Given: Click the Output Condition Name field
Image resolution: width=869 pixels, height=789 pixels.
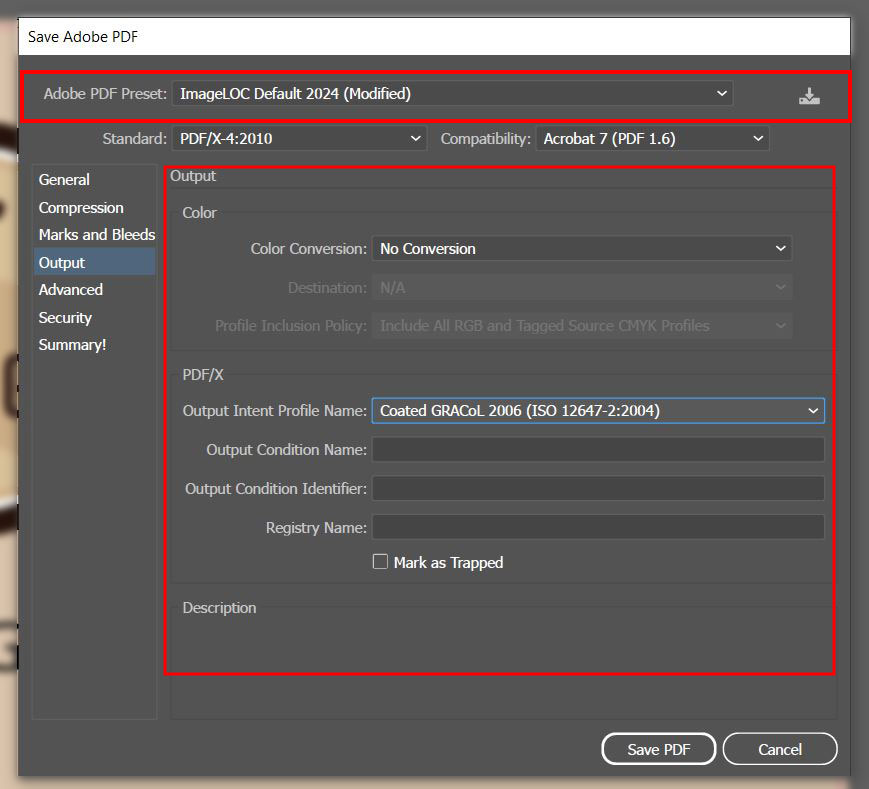Looking at the screenshot, I should tap(598, 449).
